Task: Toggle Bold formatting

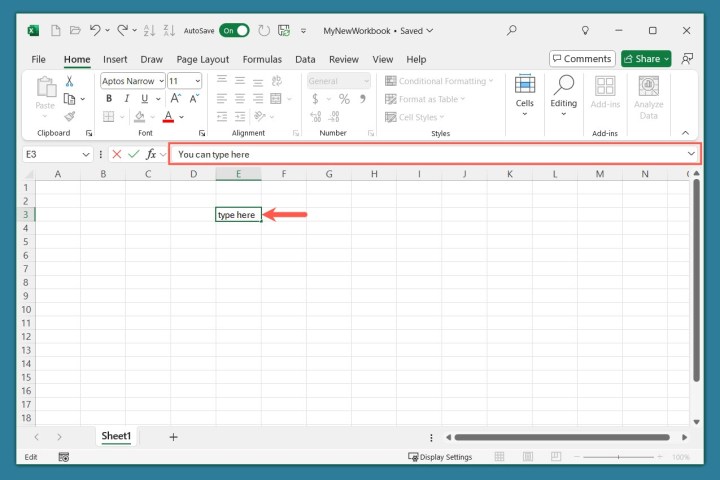Action: [109, 99]
